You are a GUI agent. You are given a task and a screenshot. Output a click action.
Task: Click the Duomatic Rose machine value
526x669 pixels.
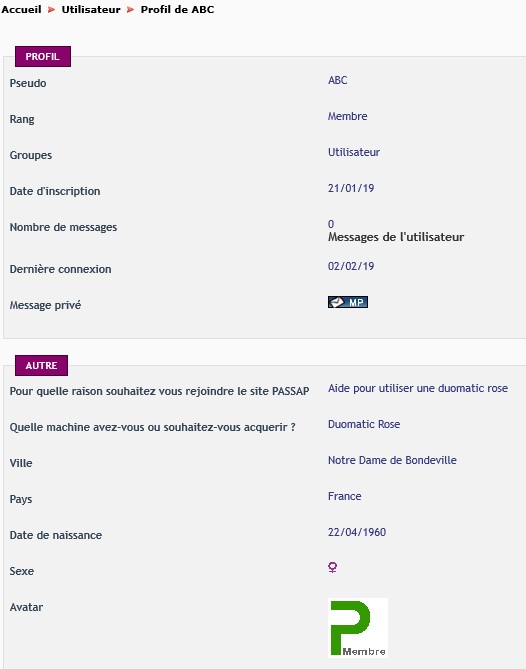364,424
